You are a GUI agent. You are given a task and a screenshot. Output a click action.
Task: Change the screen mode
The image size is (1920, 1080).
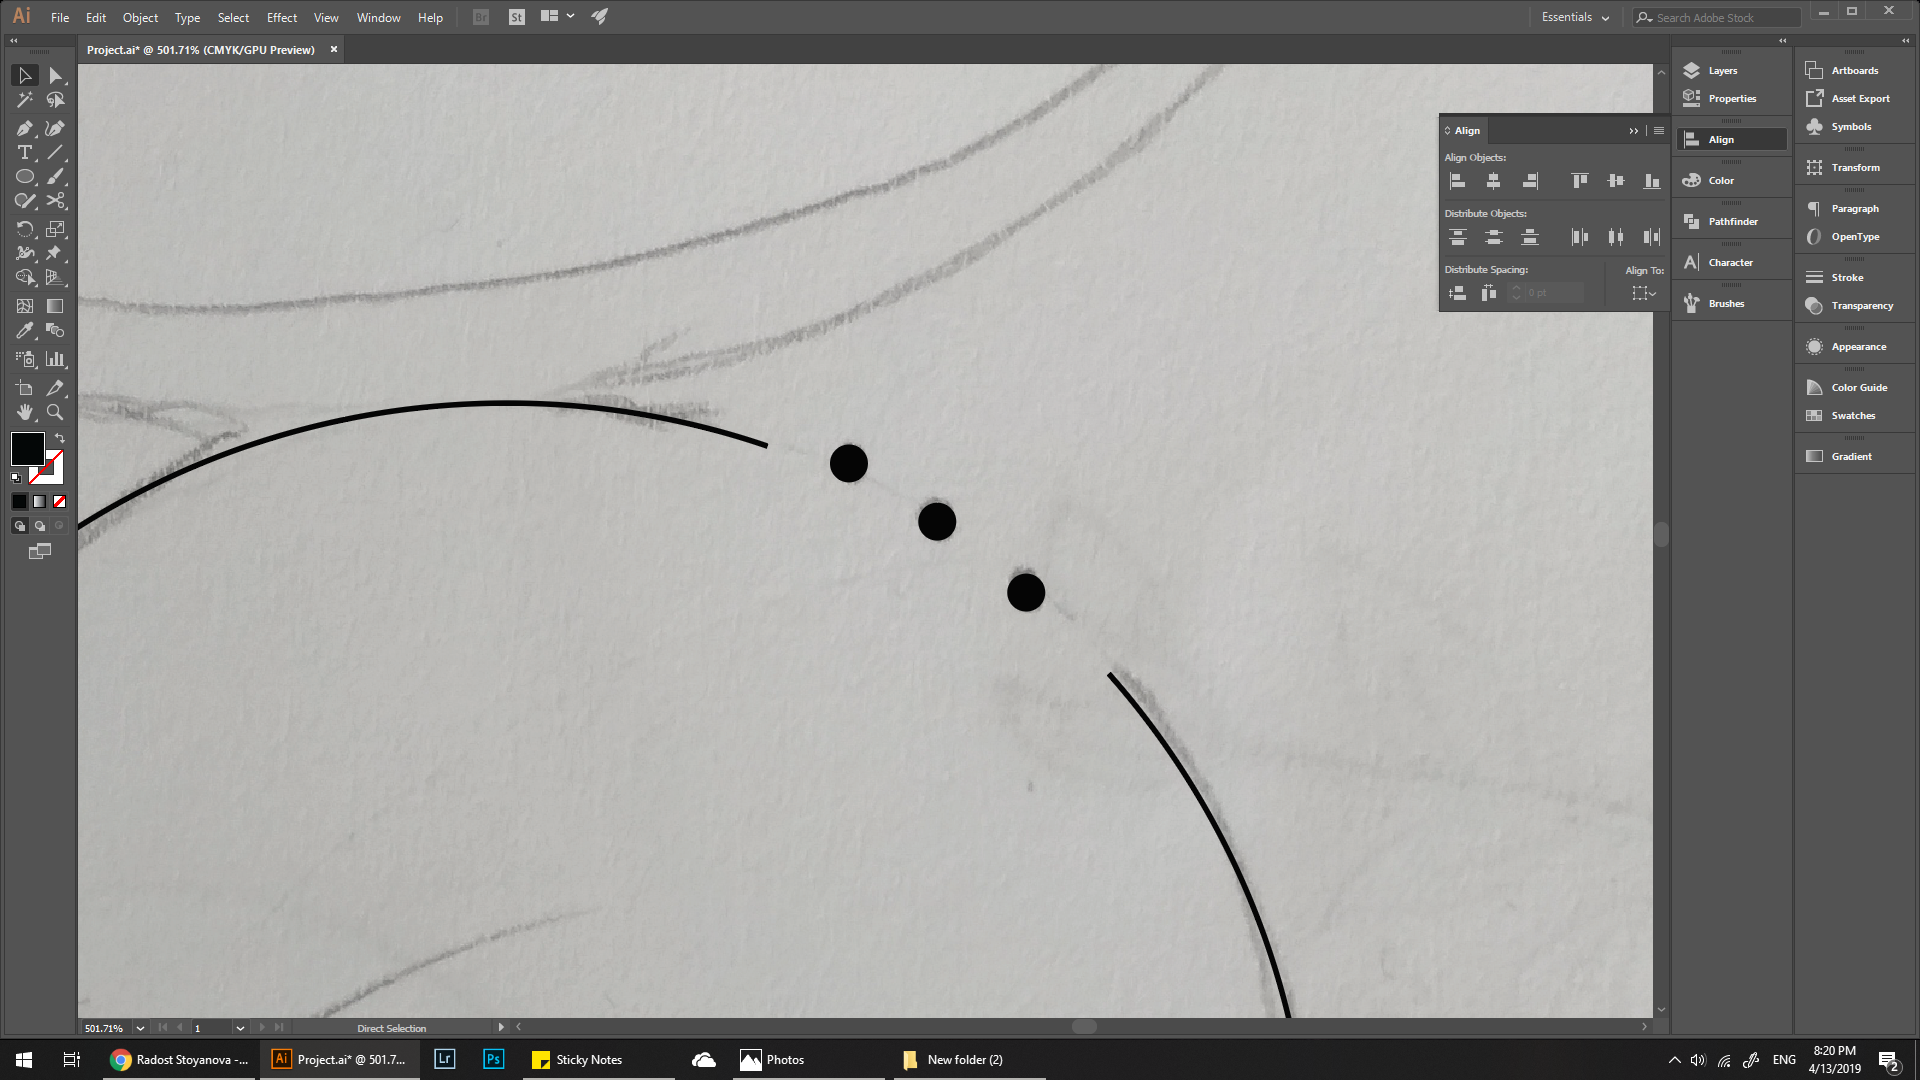coord(40,551)
